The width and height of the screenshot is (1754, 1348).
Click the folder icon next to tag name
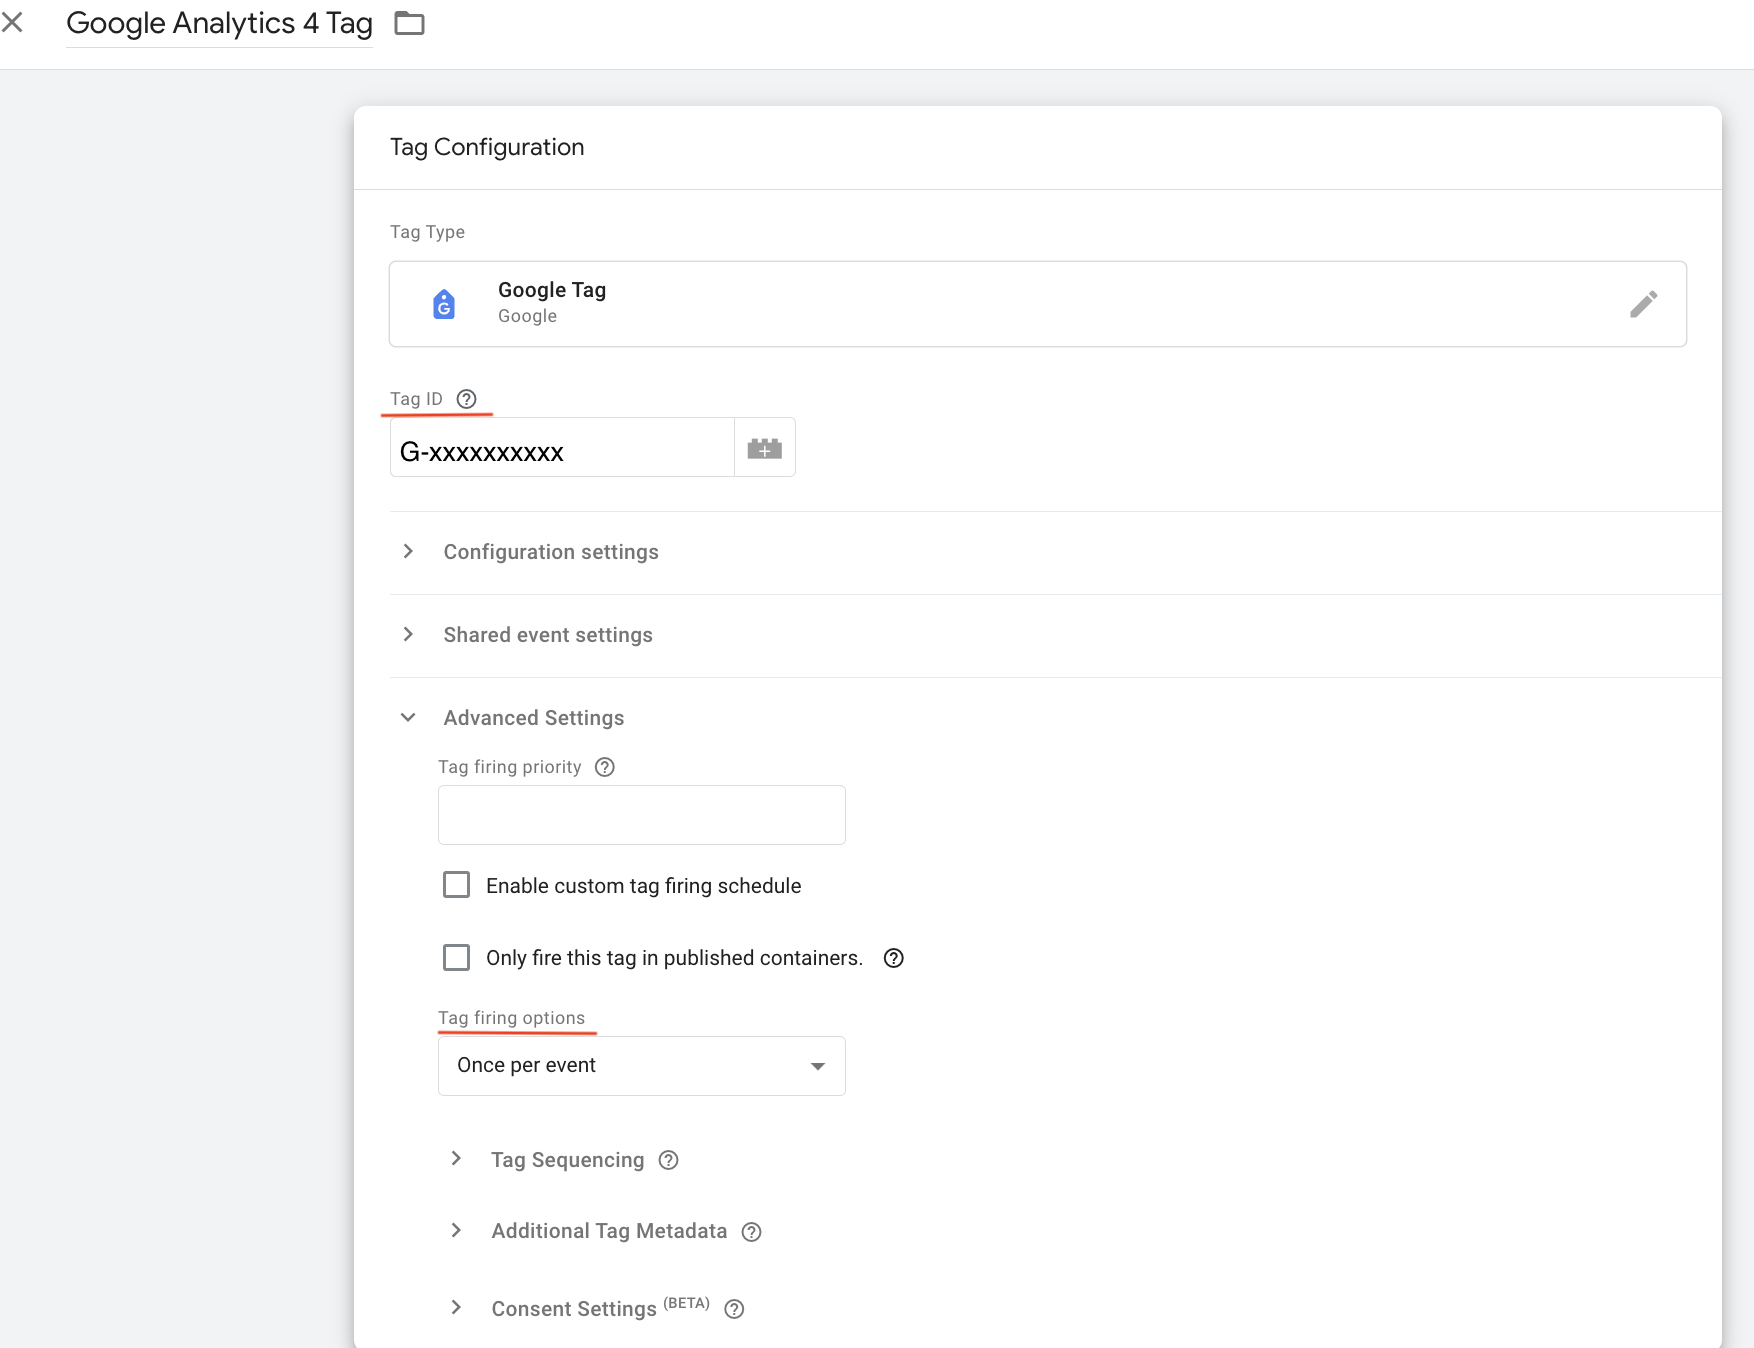click(409, 23)
